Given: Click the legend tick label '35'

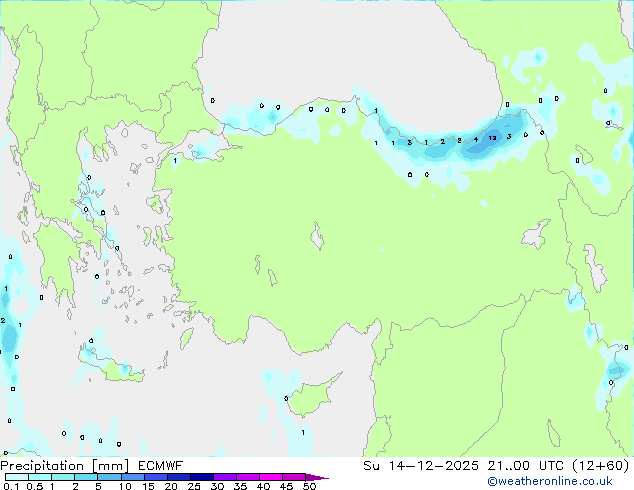Looking at the screenshot, I should (x=240, y=486).
